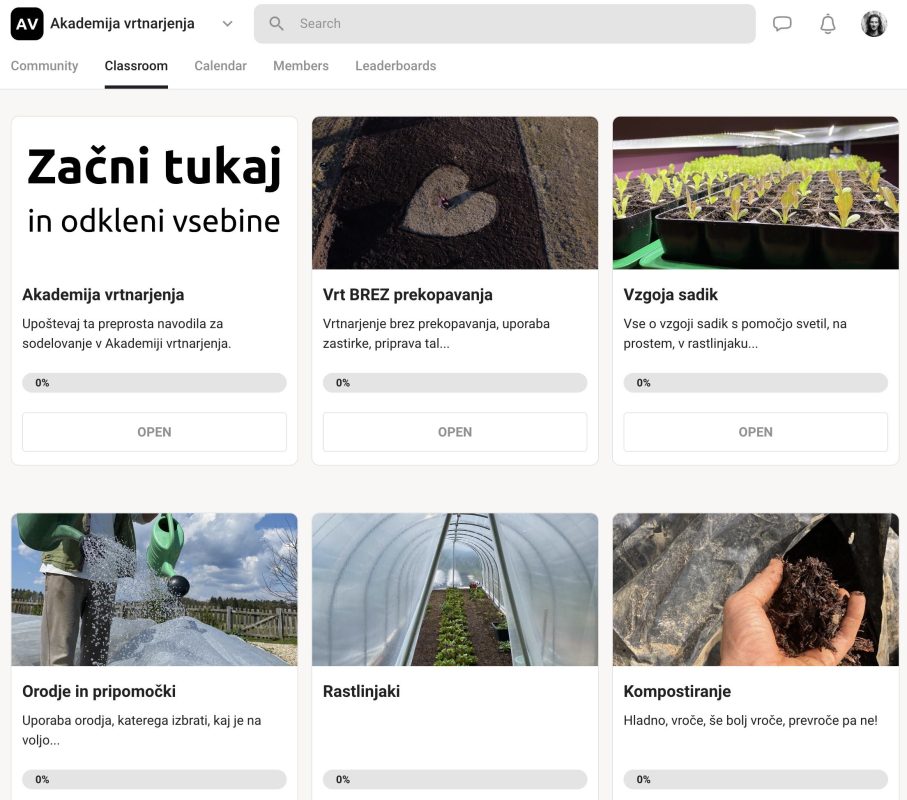Click the Kompostiranje title
907x800 pixels.
tap(677, 691)
